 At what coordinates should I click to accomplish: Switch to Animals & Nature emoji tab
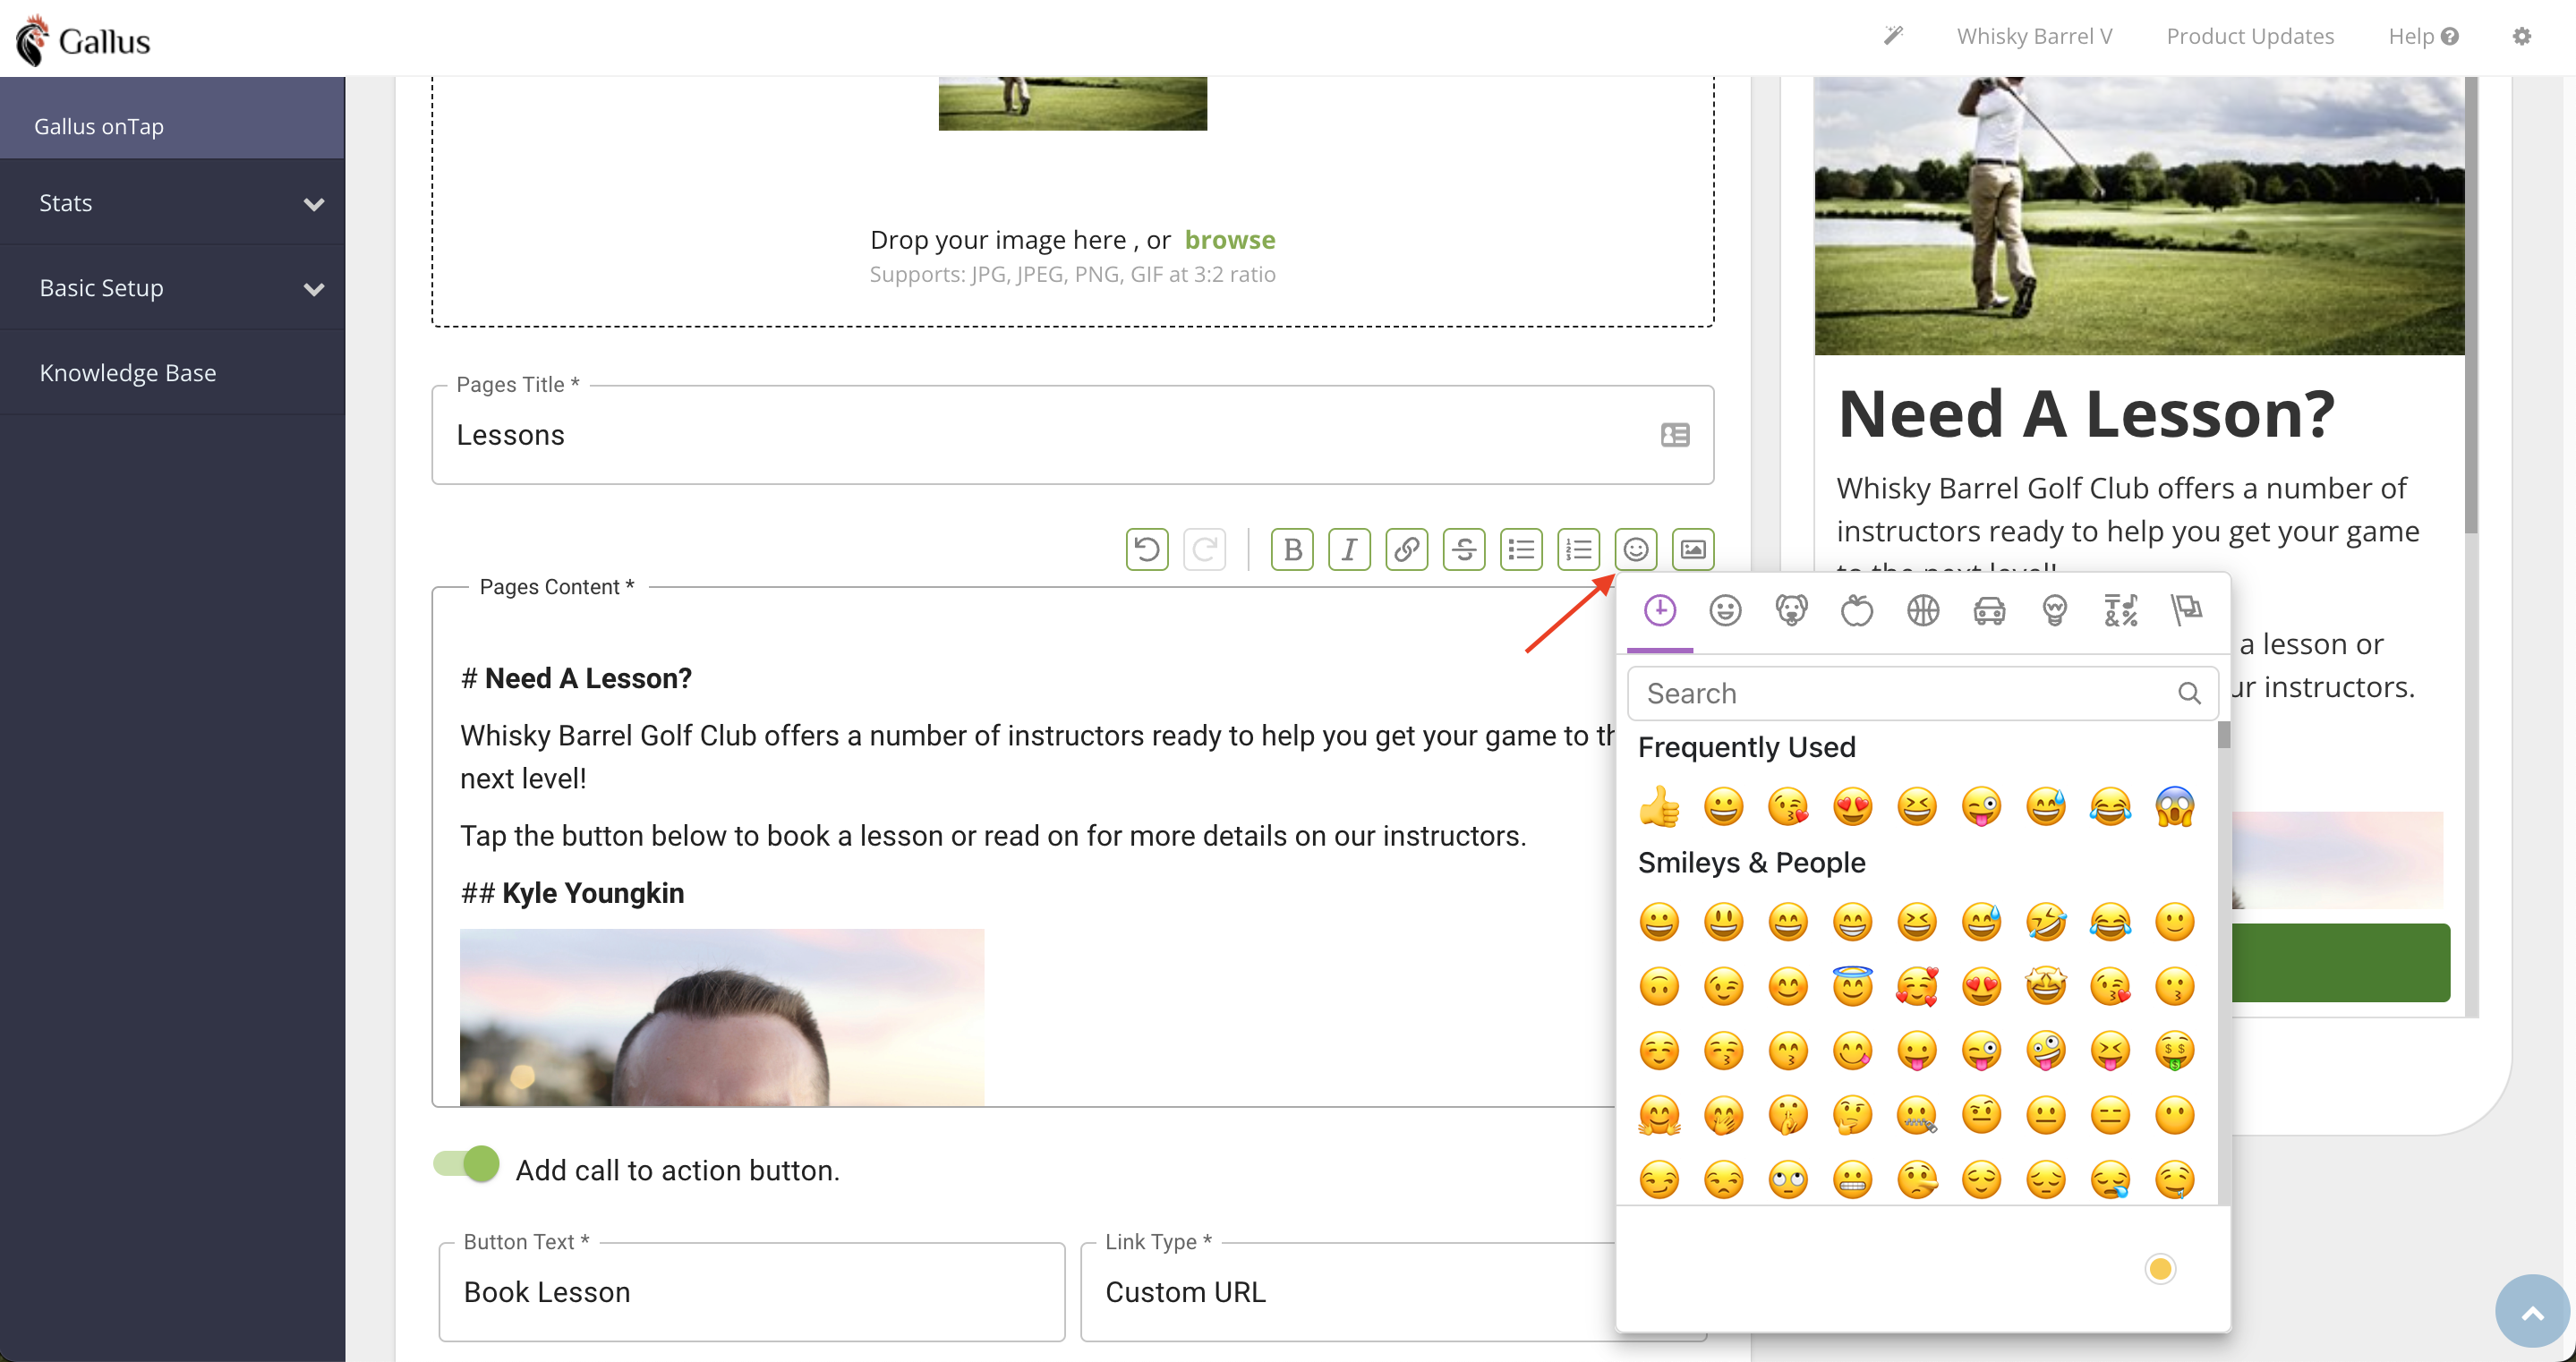(1791, 610)
